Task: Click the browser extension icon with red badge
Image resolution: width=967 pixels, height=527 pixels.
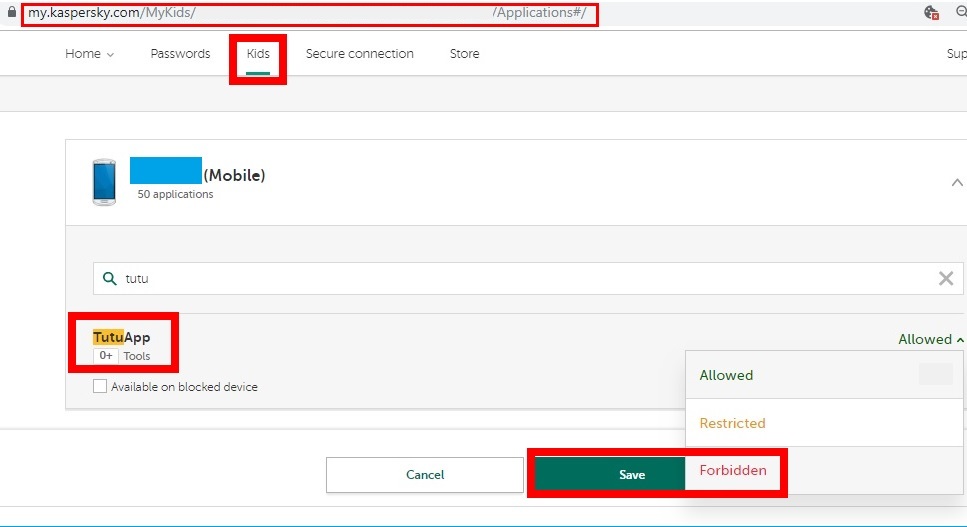Action: tap(931, 12)
